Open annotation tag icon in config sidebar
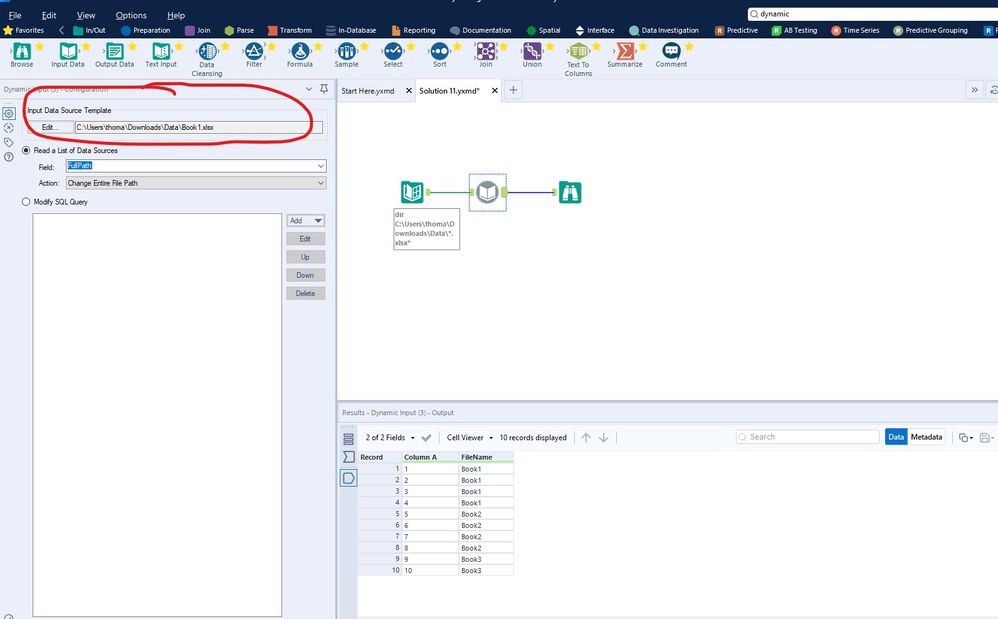 point(8,143)
